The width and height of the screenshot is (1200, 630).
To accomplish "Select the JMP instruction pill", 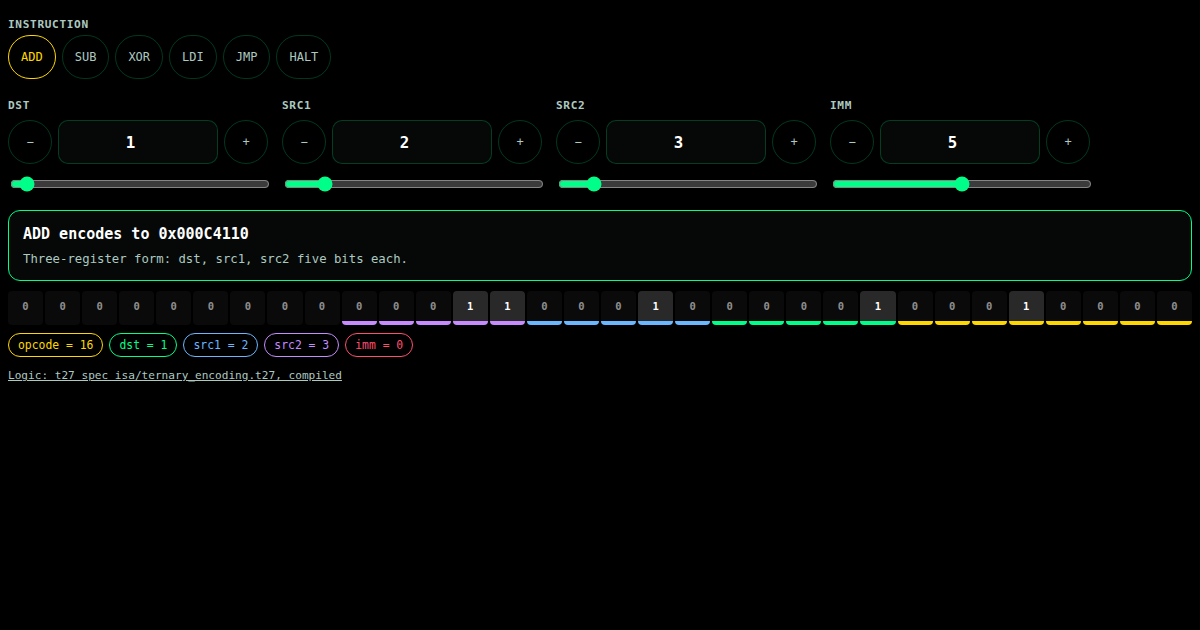I will click(246, 57).
